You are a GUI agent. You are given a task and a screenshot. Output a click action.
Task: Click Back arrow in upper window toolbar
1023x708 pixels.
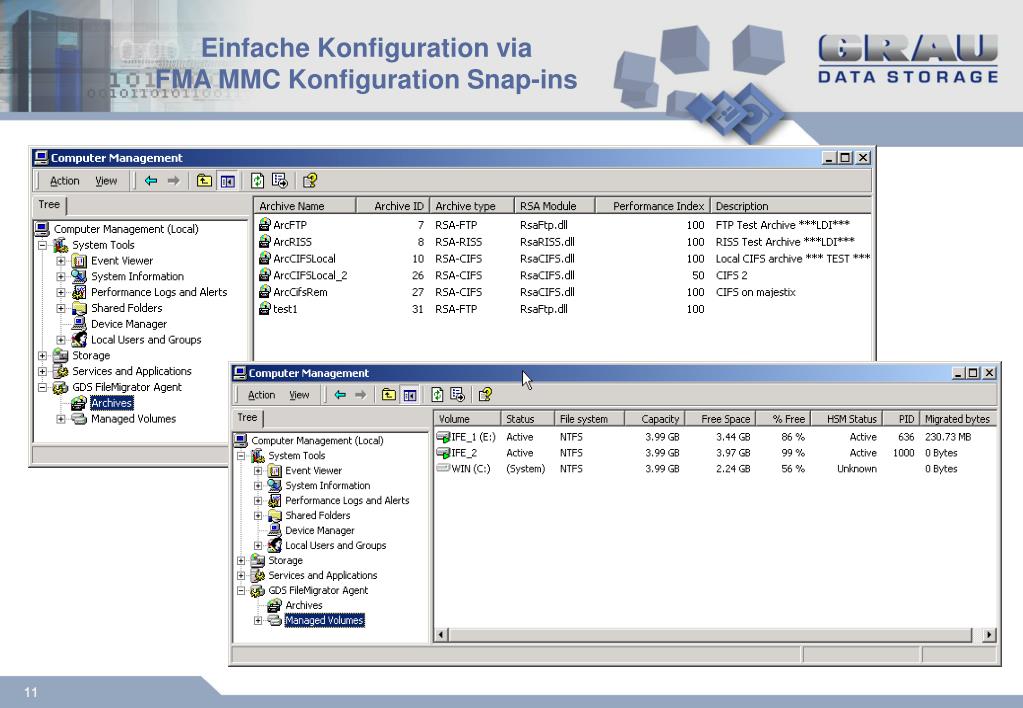tap(151, 181)
